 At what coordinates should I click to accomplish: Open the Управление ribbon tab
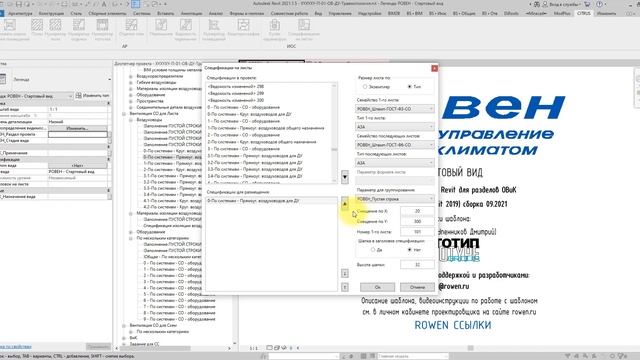pos(340,13)
